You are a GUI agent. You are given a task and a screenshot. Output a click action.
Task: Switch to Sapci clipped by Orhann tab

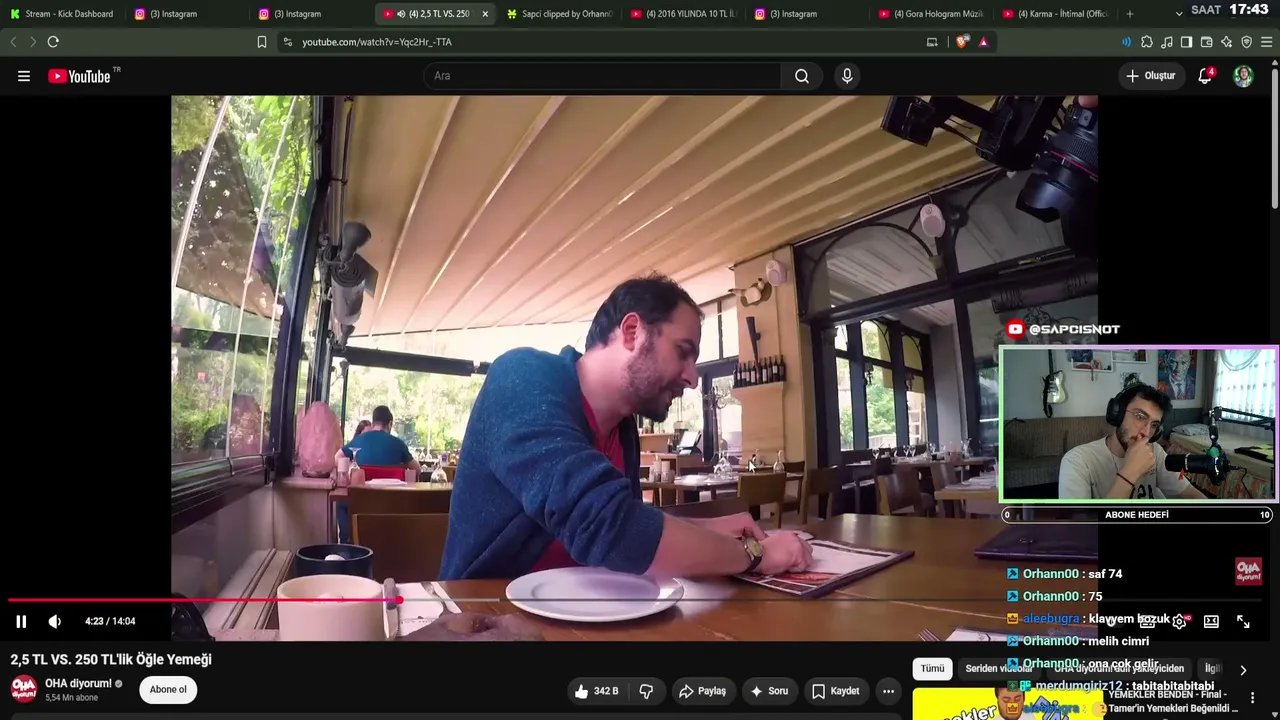click(x=560, y=14)
